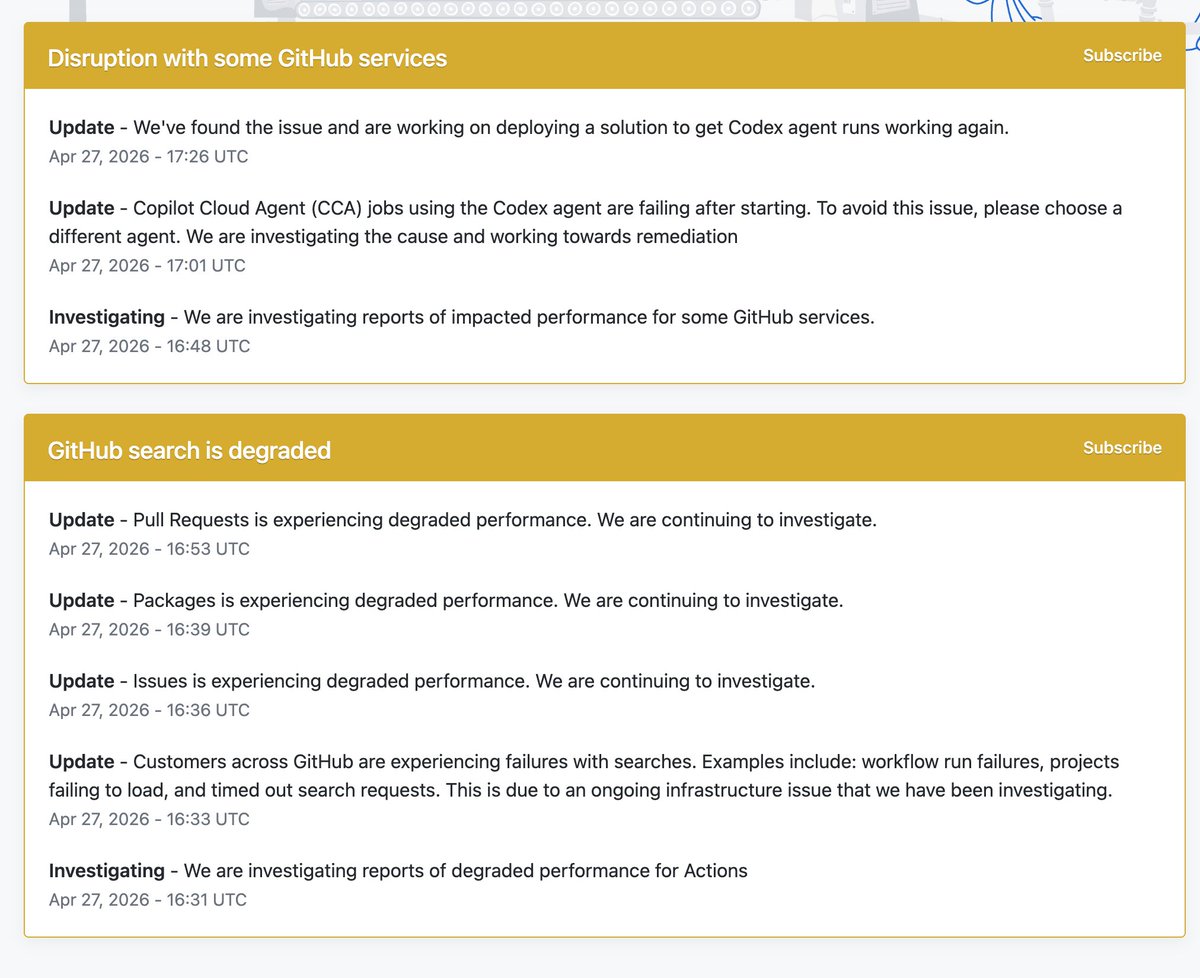
Task: Subscribe to GitHub search is degraded incident
Action: click(1122, 447)
